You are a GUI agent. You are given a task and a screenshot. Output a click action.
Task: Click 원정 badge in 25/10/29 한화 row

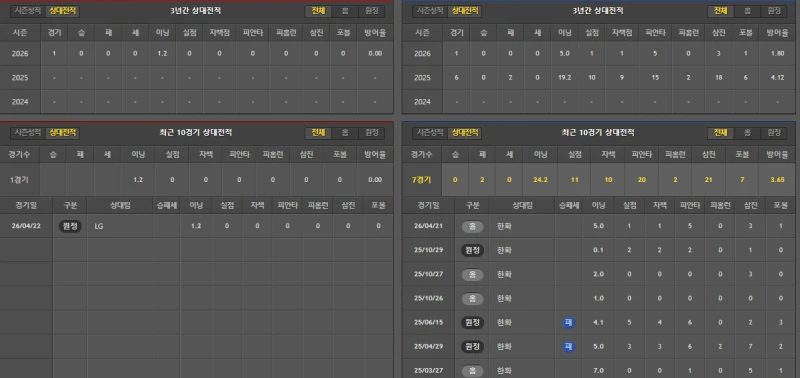[472, 250]
